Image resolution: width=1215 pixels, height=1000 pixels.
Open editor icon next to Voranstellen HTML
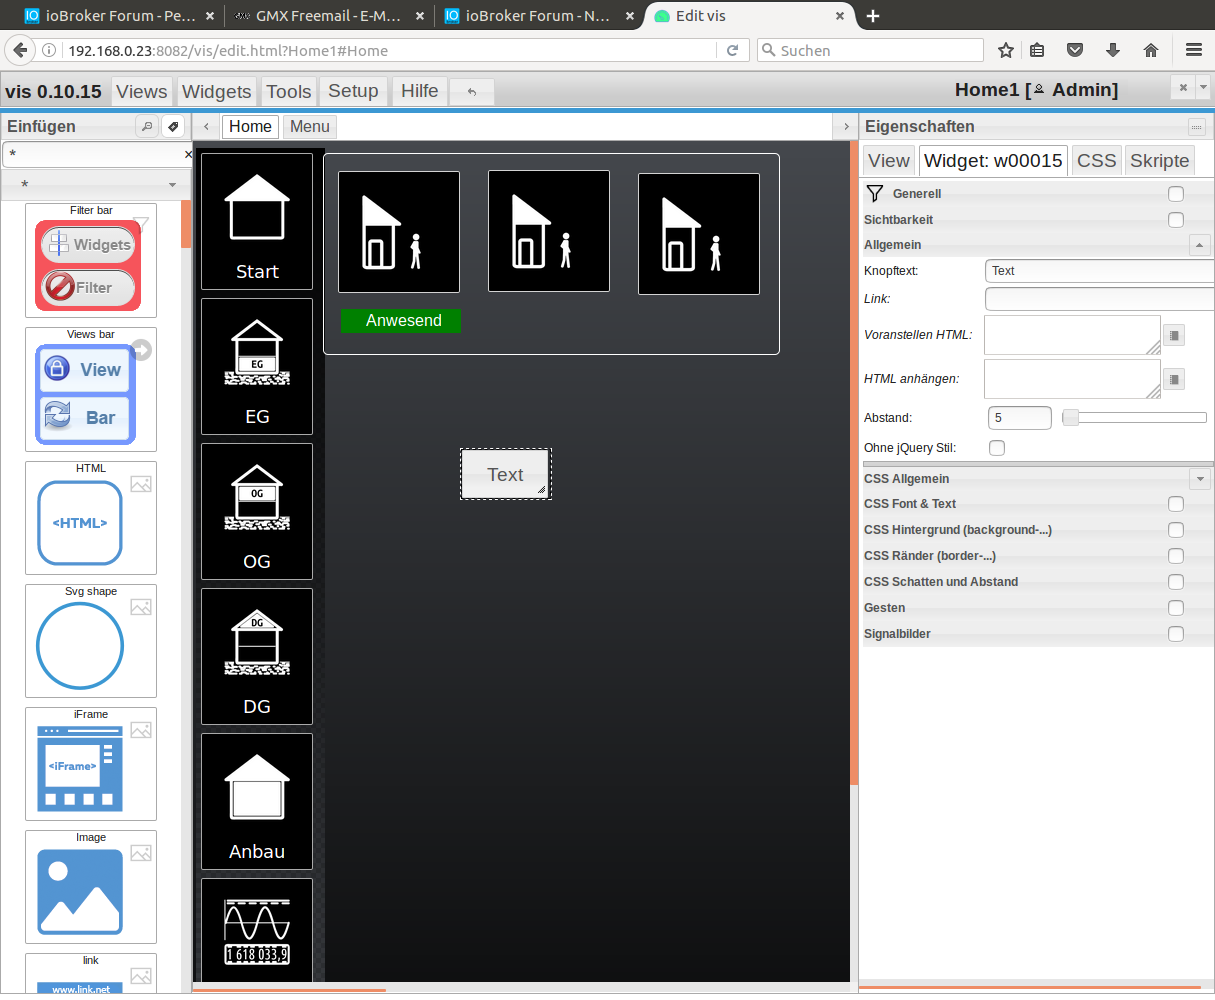point(1175,336)
